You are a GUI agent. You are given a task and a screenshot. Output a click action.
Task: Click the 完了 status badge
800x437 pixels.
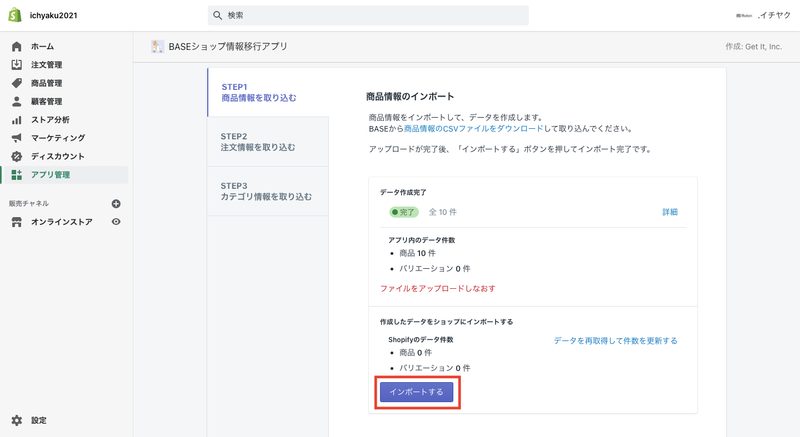click(404, 212)
